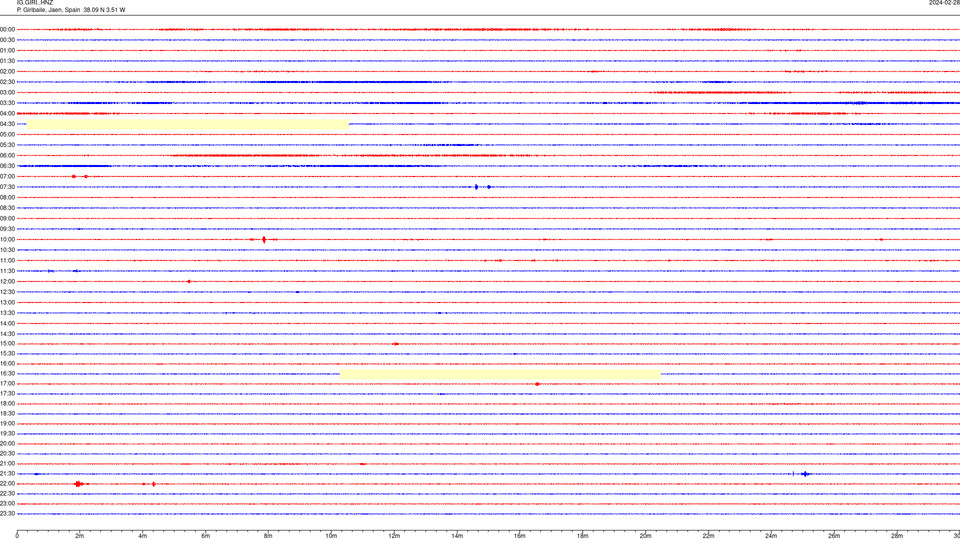Select the 17:00 time label
960x540 pixels.
(x=7, y=384)
